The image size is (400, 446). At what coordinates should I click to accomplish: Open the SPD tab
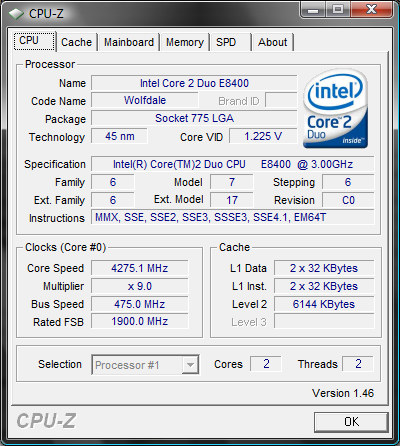230,42
